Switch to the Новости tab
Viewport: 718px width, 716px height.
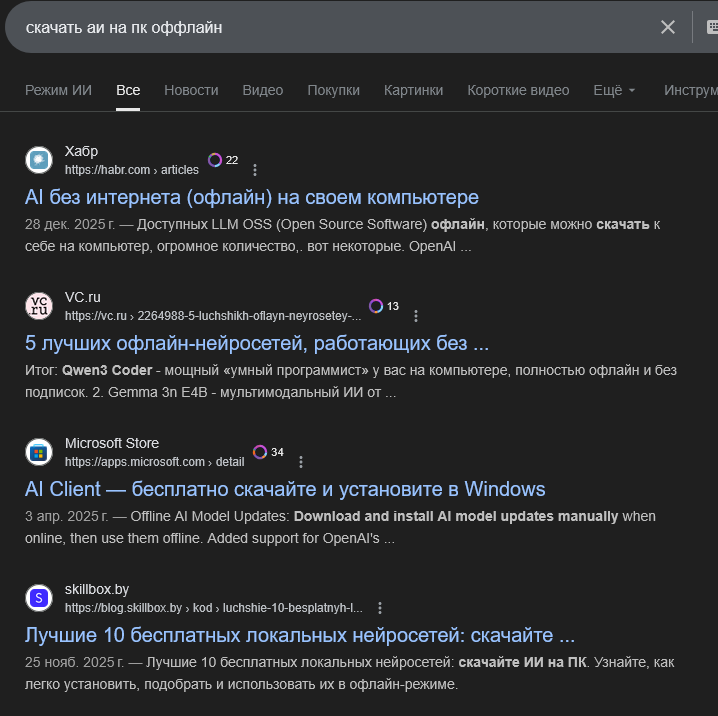click(191, 90)
